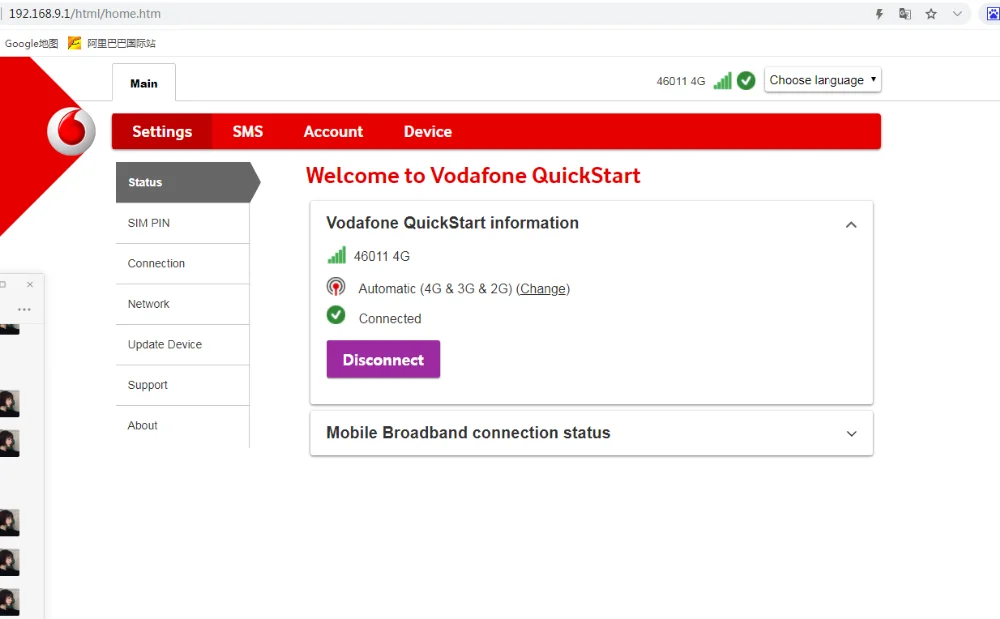The image size is (1000, 619).
Task: Open the side panel three-dots menu
Action: (24, 309)
